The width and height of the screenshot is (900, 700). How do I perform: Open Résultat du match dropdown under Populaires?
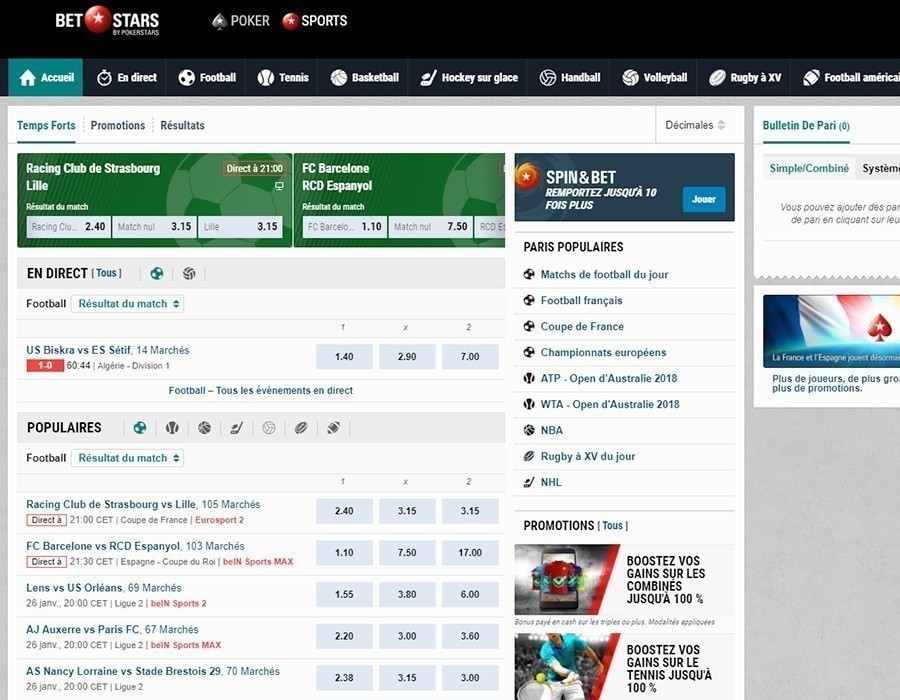[x=127, y=458]
